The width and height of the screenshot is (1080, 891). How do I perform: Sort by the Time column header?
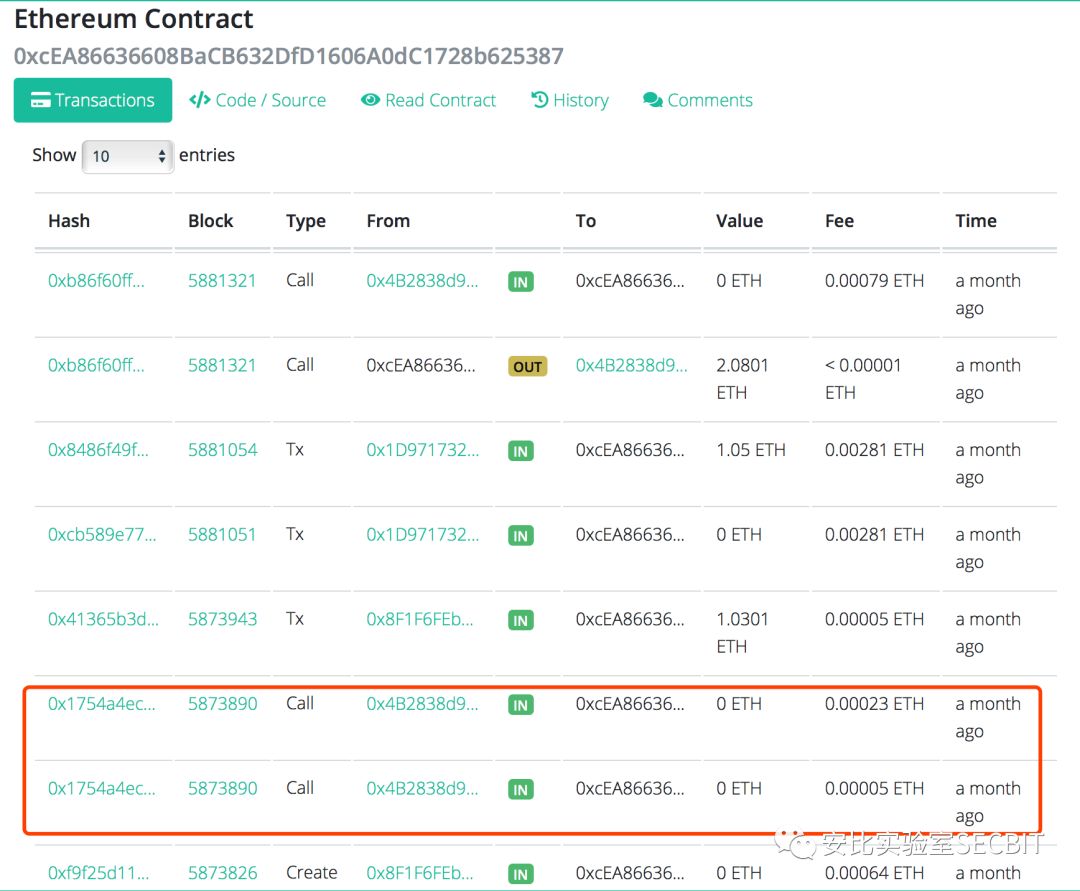pyautogui.click(x=975, y=221)
